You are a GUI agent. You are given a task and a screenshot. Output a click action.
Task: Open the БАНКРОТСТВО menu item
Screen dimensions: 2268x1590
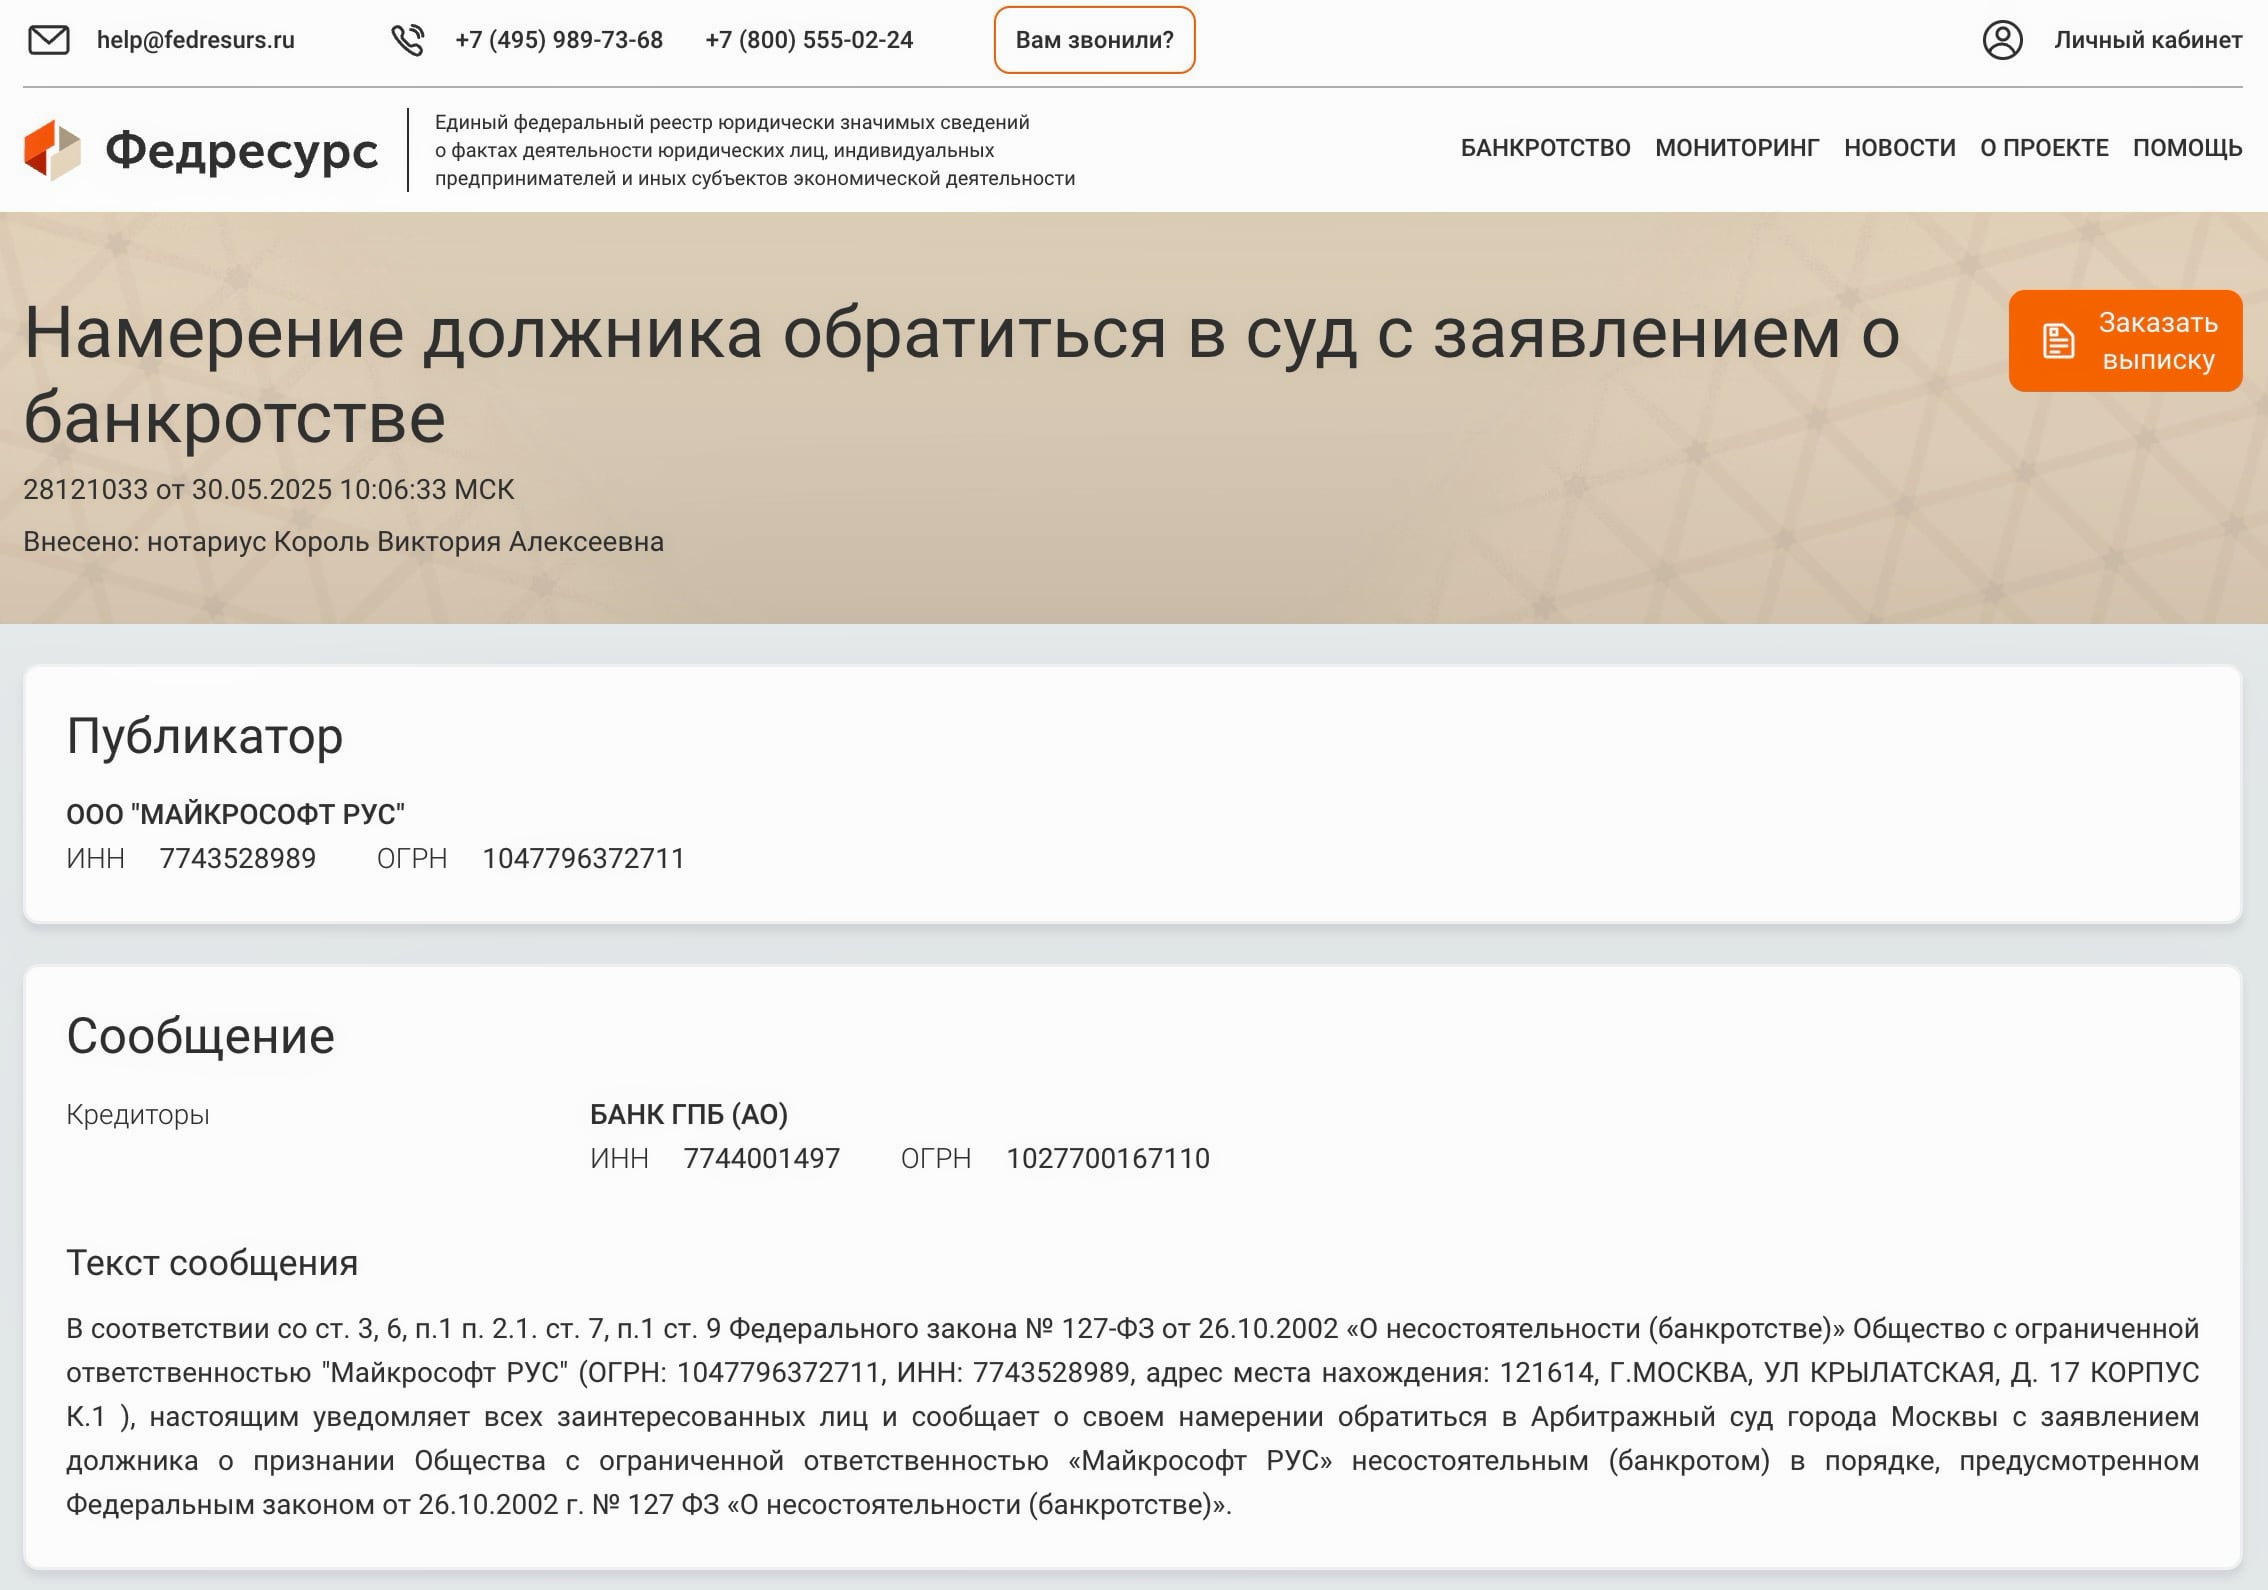tap(1545, 148)
